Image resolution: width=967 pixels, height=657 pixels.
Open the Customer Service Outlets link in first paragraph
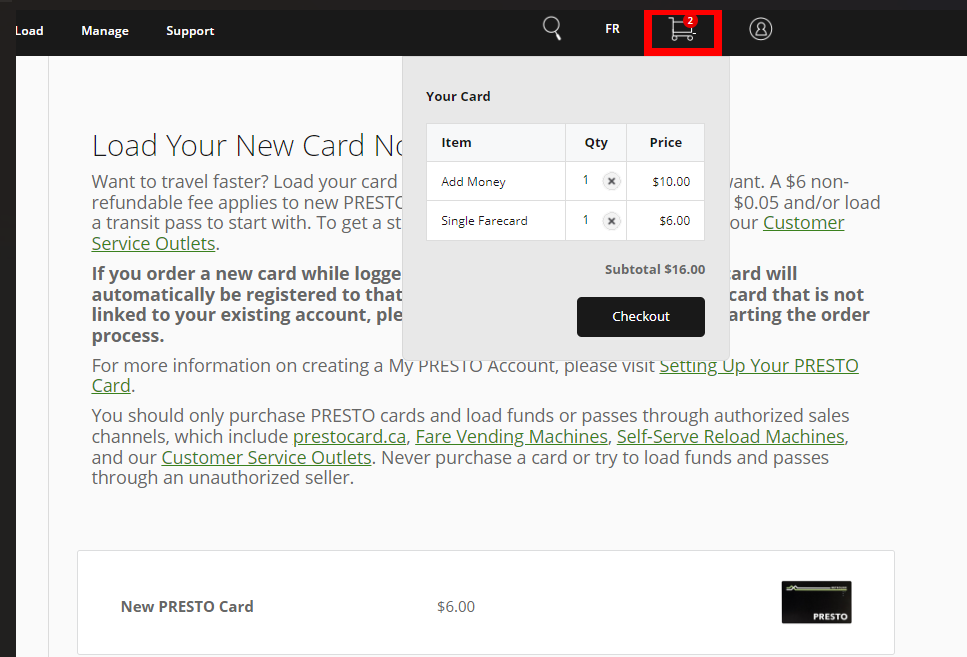click(x=804, y=223)
